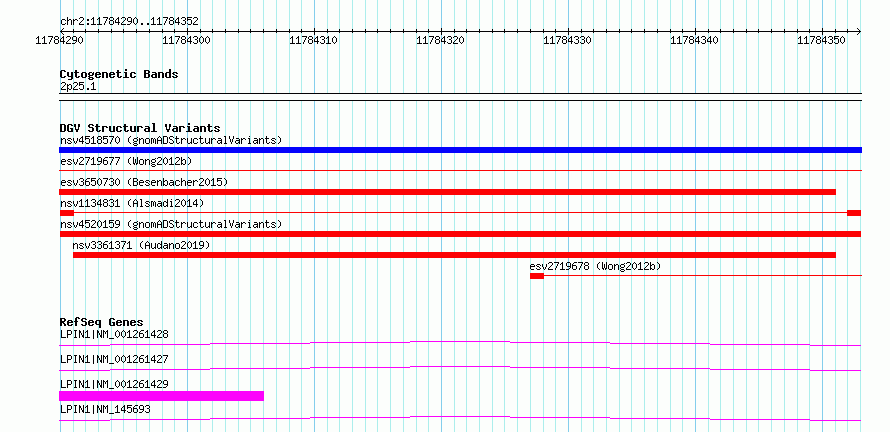Click ruler tick label 11784350
Image resolution: width=890 pixels, height=432 pixels.
(822, 40)
